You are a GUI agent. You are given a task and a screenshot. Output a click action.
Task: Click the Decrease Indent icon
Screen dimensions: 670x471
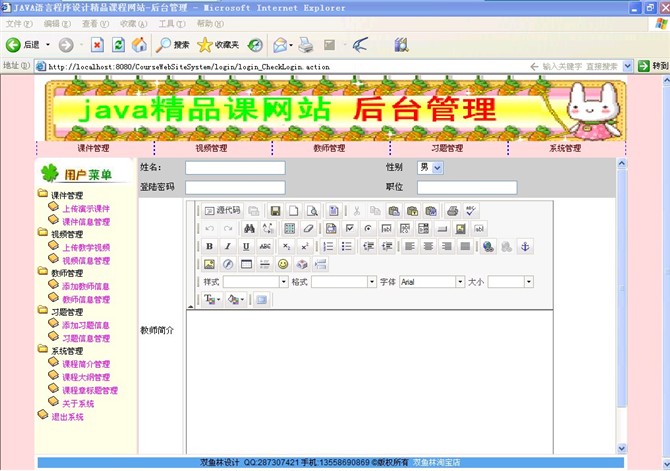tap(368, 247)
